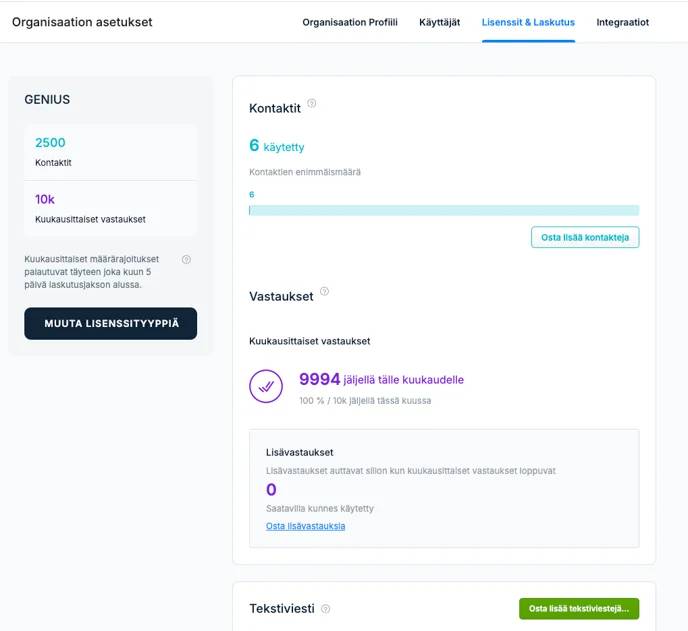Viewport: 688px width, 631px height.
Task: Select the Lisenssit & Laskutus tab
Action: [528, 22]
